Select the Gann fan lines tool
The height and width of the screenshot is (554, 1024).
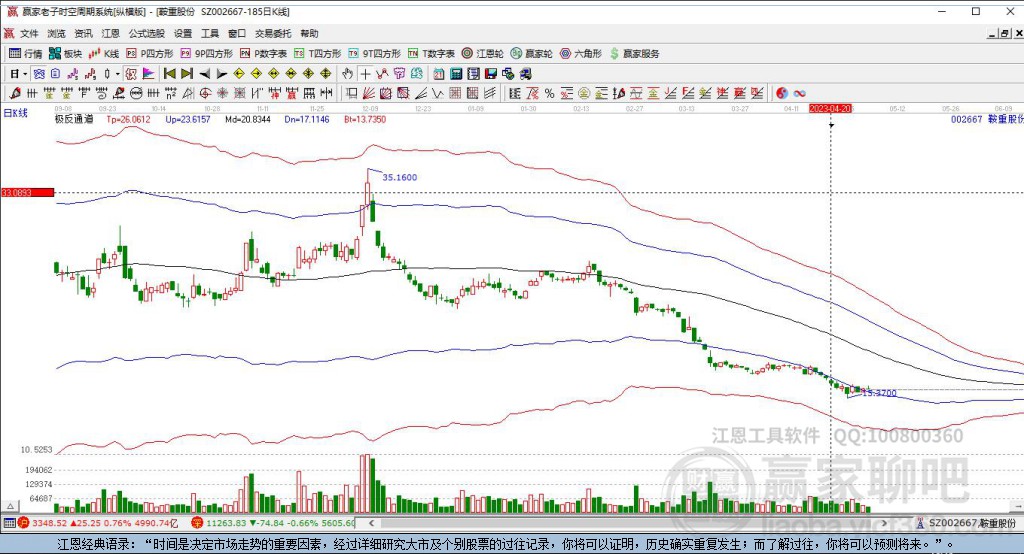(x=367, y=93)
